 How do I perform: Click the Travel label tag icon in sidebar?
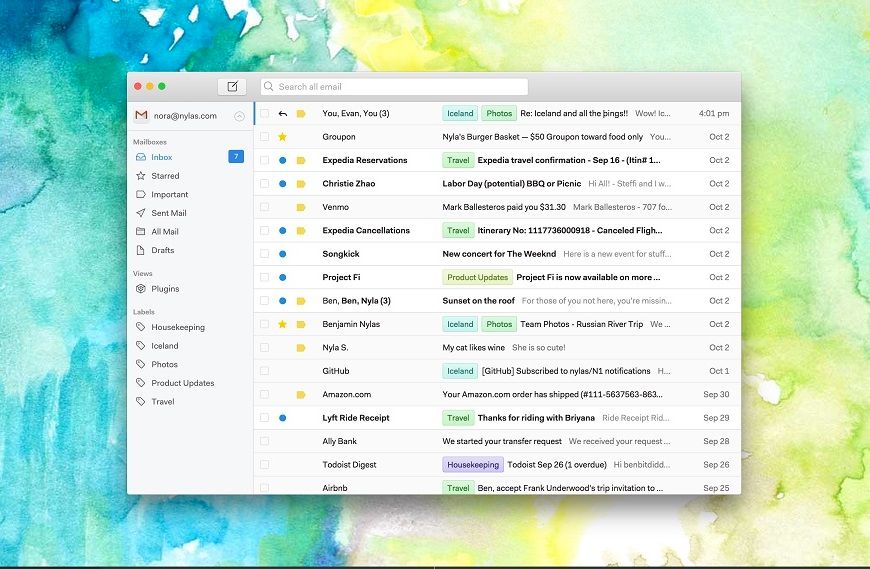[x=141, y=402]
